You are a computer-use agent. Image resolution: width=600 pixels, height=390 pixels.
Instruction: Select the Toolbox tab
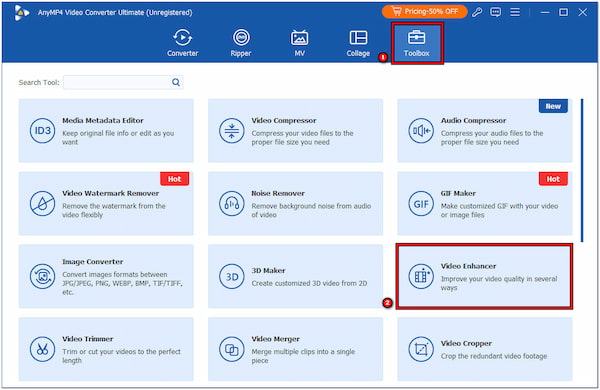coord(417,43)
